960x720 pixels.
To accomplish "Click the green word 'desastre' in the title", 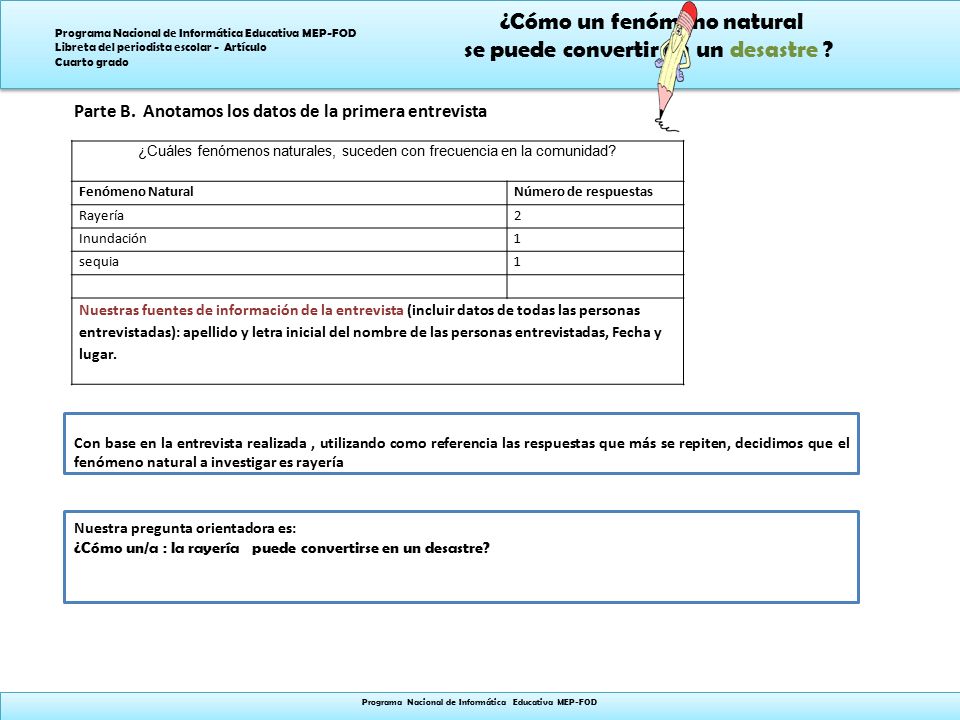I will tap(773, 50).
